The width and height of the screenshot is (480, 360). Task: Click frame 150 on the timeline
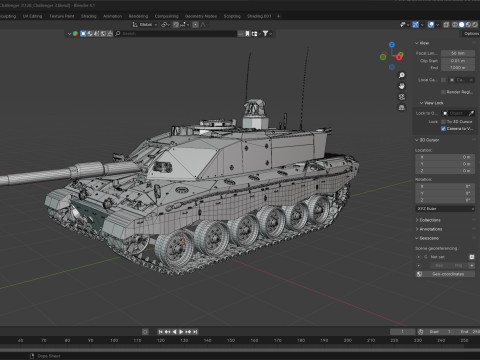pos(231,340)
